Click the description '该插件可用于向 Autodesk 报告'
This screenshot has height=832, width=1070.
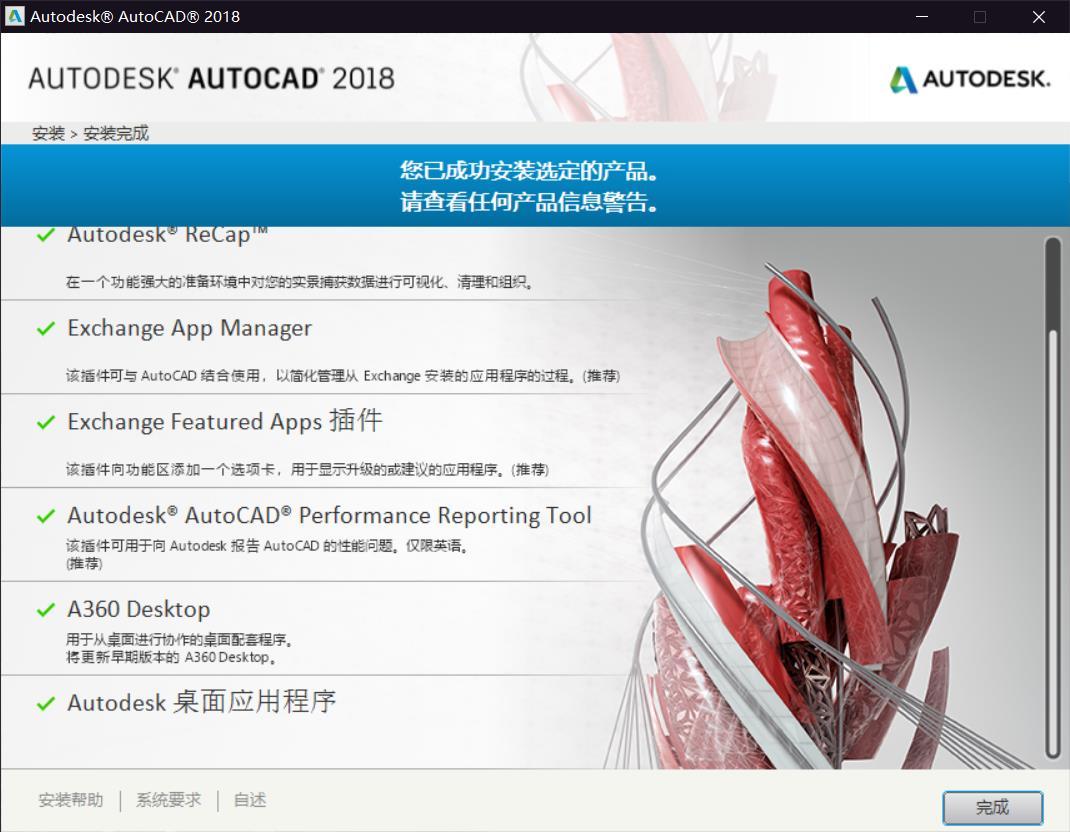[x=267, y=546]
